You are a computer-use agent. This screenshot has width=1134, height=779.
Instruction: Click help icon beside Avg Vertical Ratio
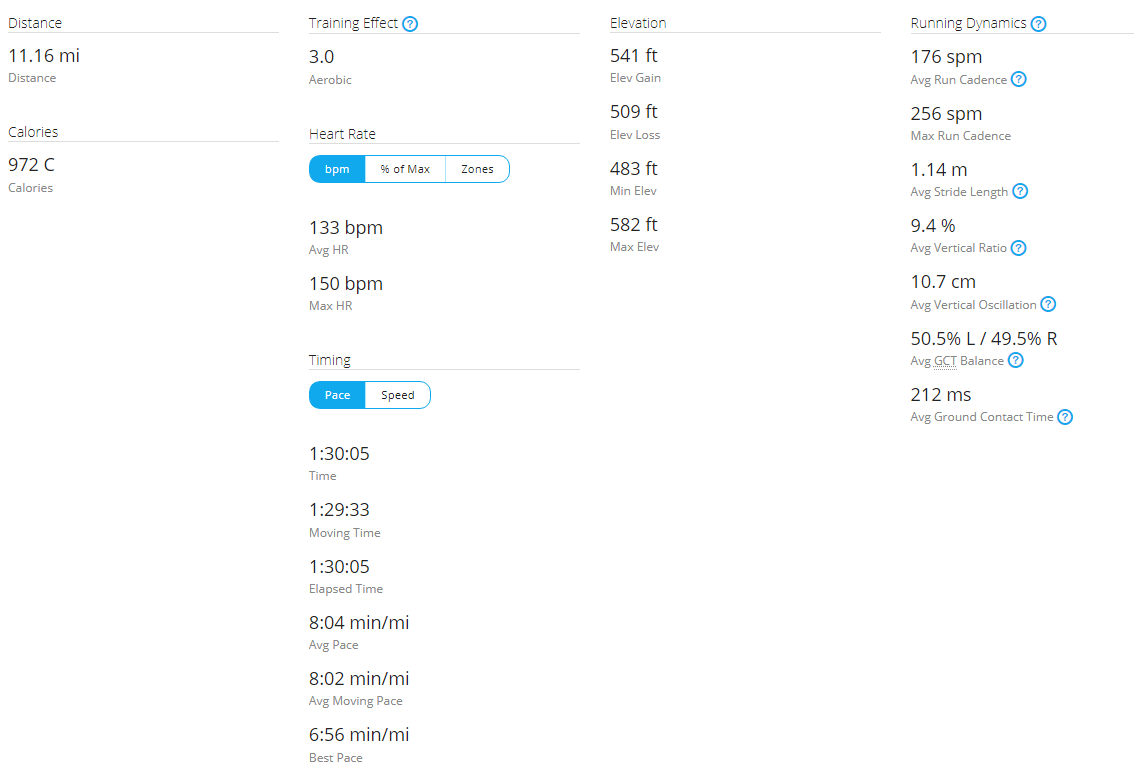(1018, 248)
